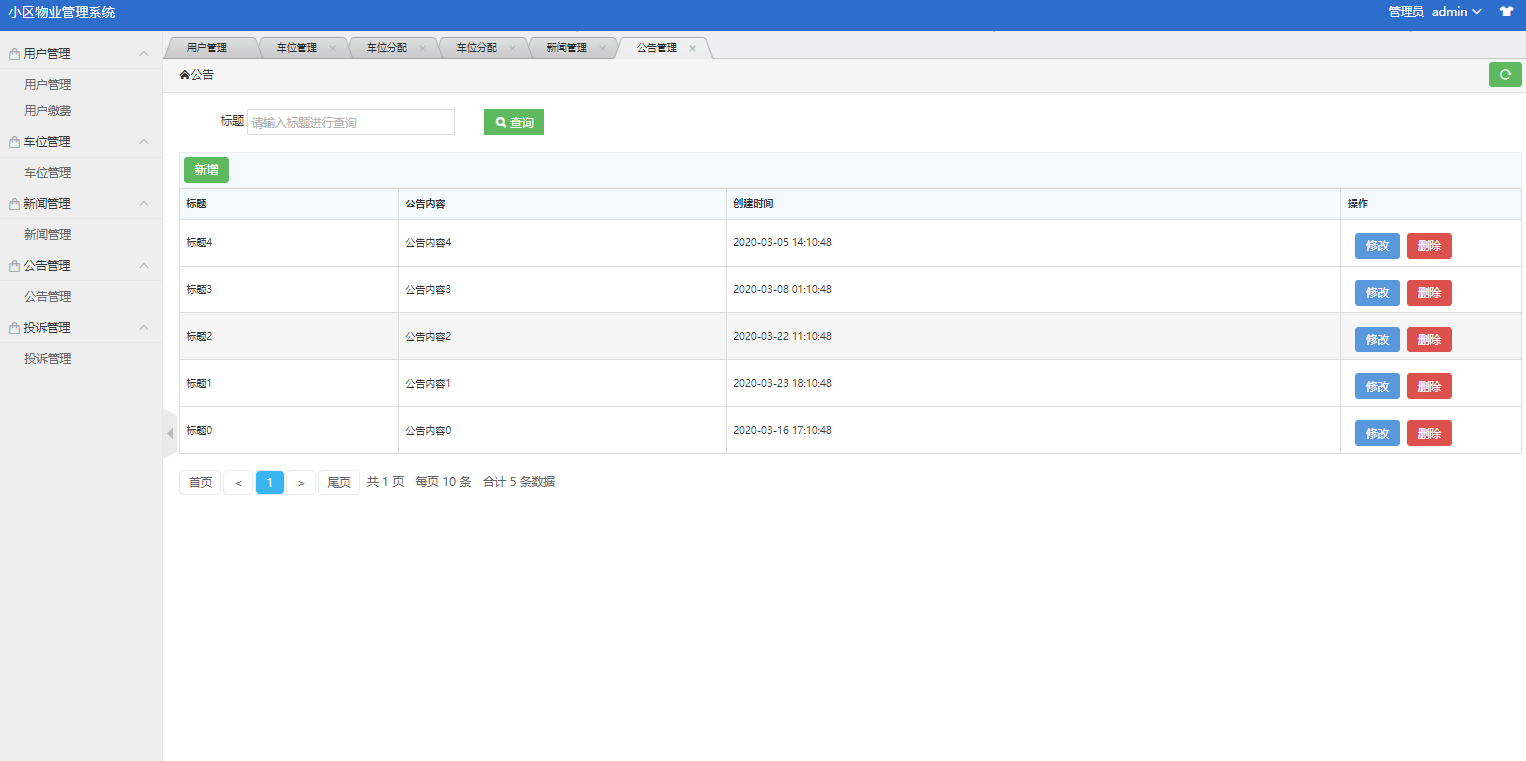Switch to the 车位管理 tab

tap(297, 48)
